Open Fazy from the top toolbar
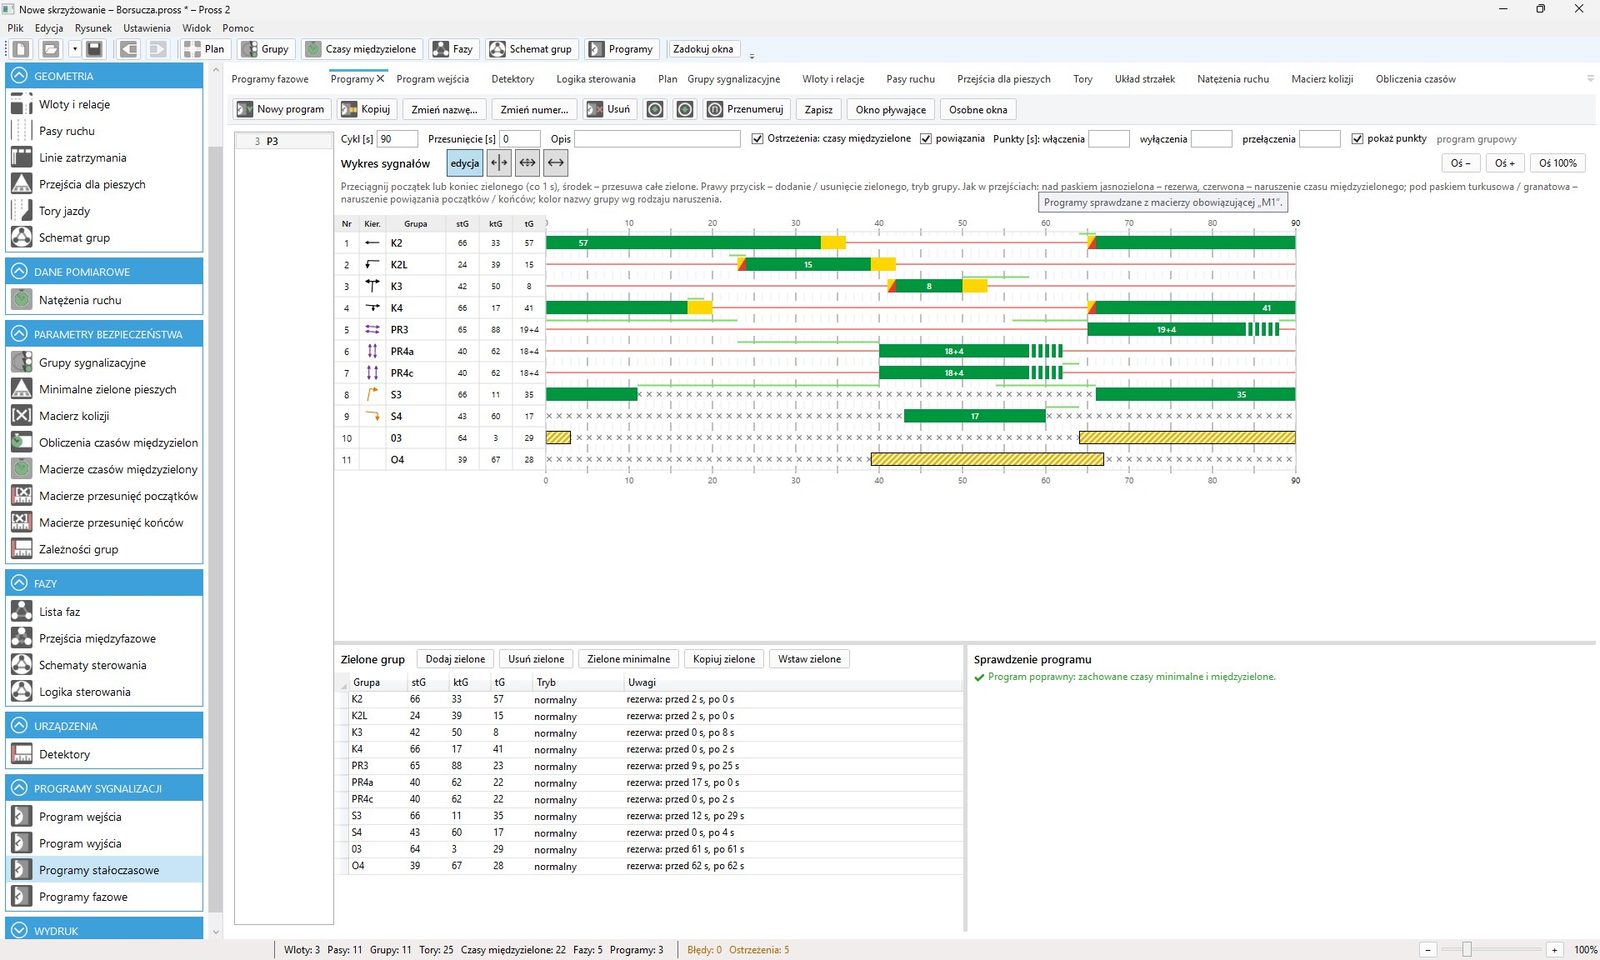 click(452, 49)
